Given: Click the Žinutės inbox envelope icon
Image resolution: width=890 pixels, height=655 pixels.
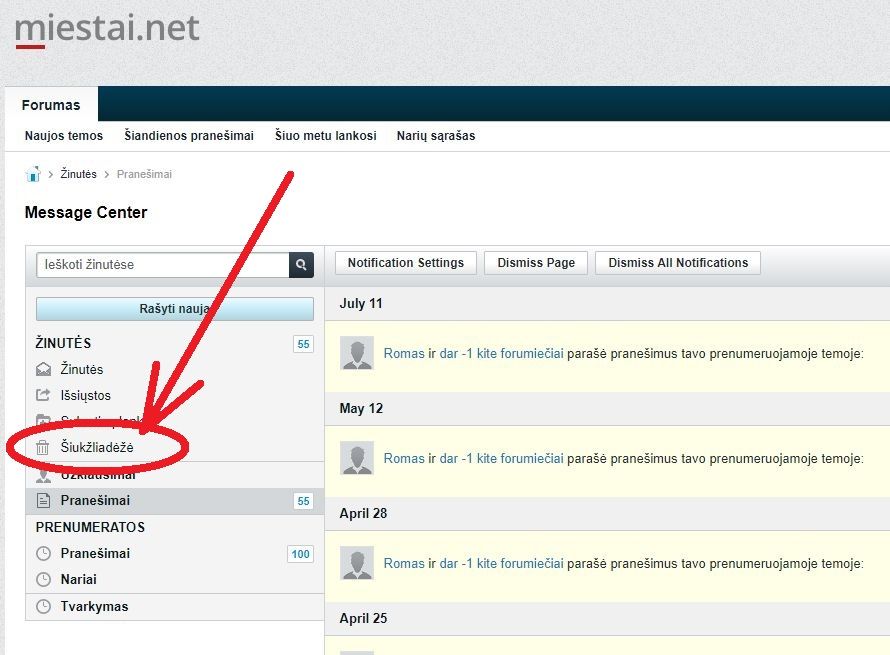Looking at the screenshot, I should [x=43, y=370].
